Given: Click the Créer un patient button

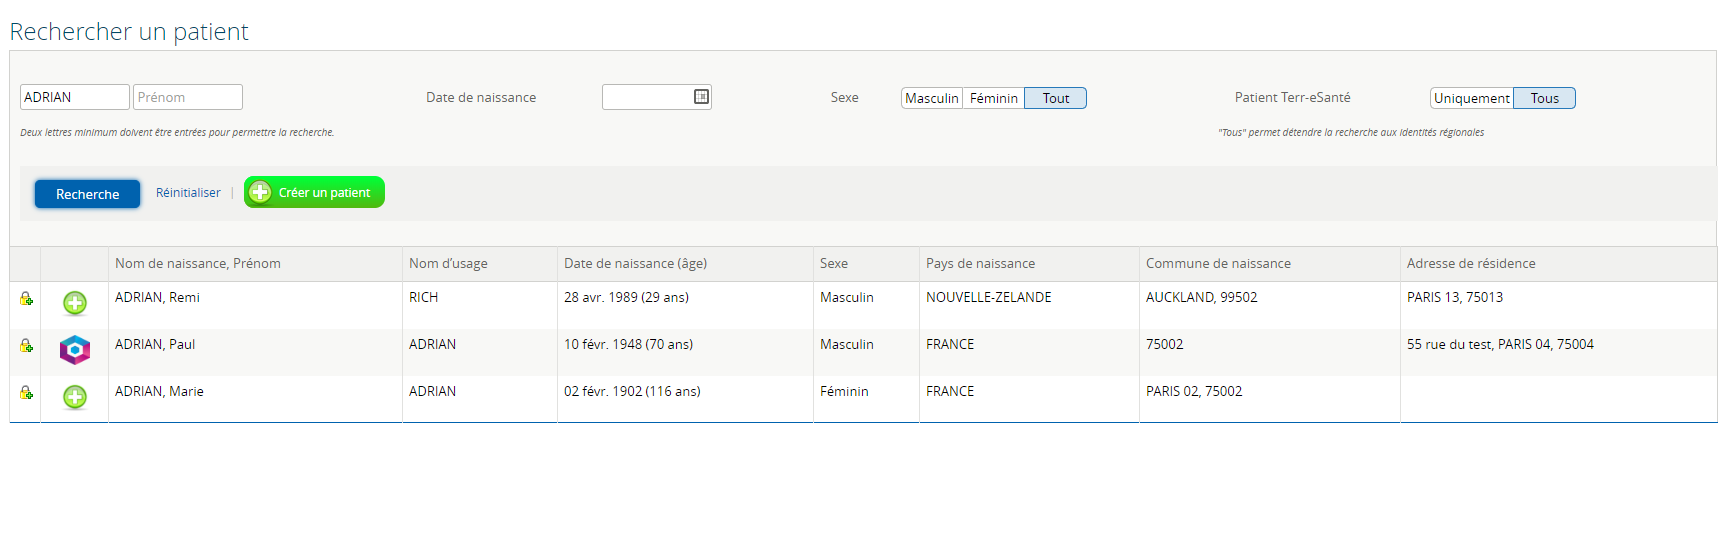Looking at the screenshot, I should (x=314, y=192).
